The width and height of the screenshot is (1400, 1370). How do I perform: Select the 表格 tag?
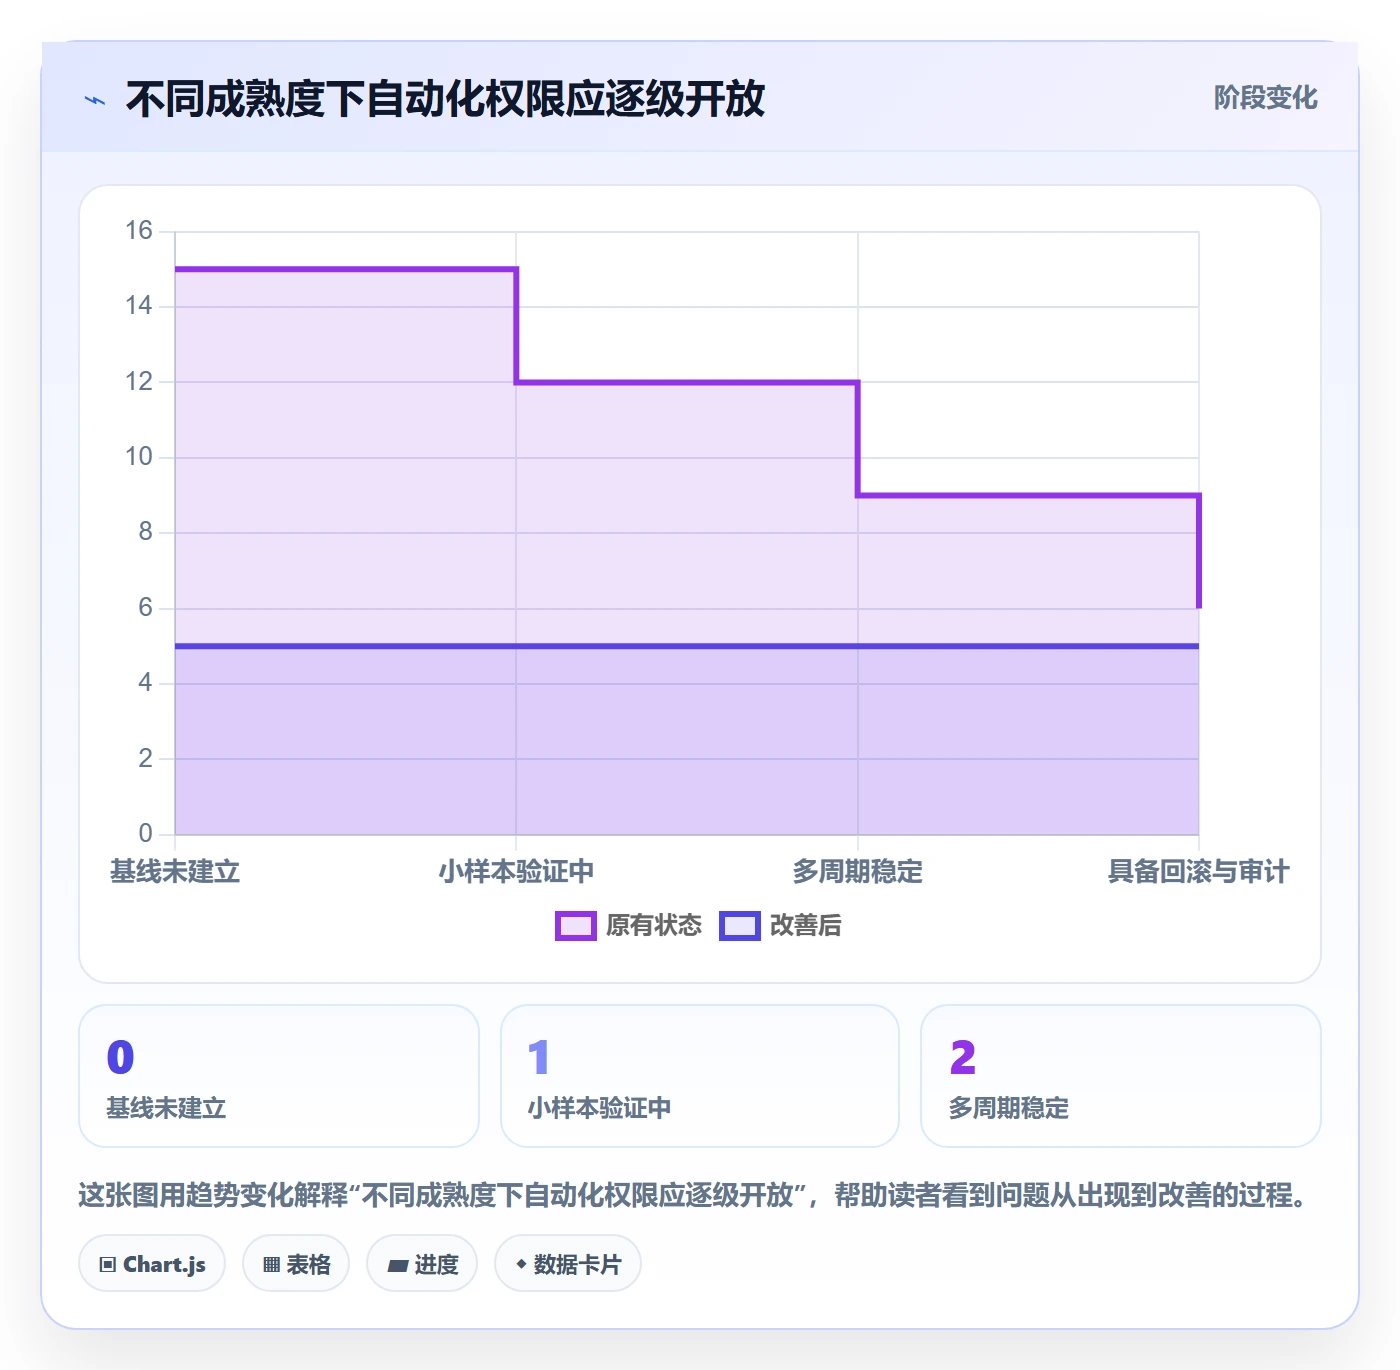[296, 1264]
